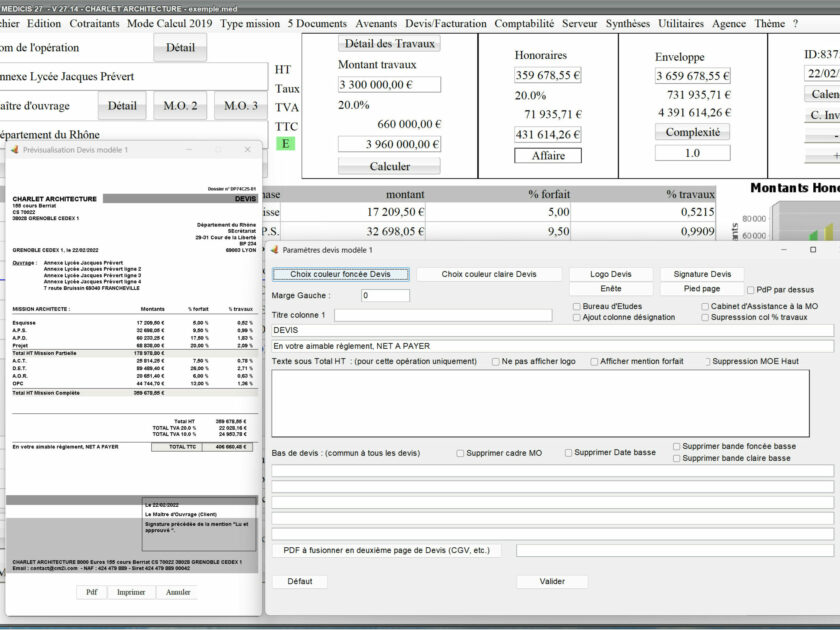Toggle Supprimer cadre MO option
The width and height of the screenshot is (840, 630).
(x=461, y=453)
